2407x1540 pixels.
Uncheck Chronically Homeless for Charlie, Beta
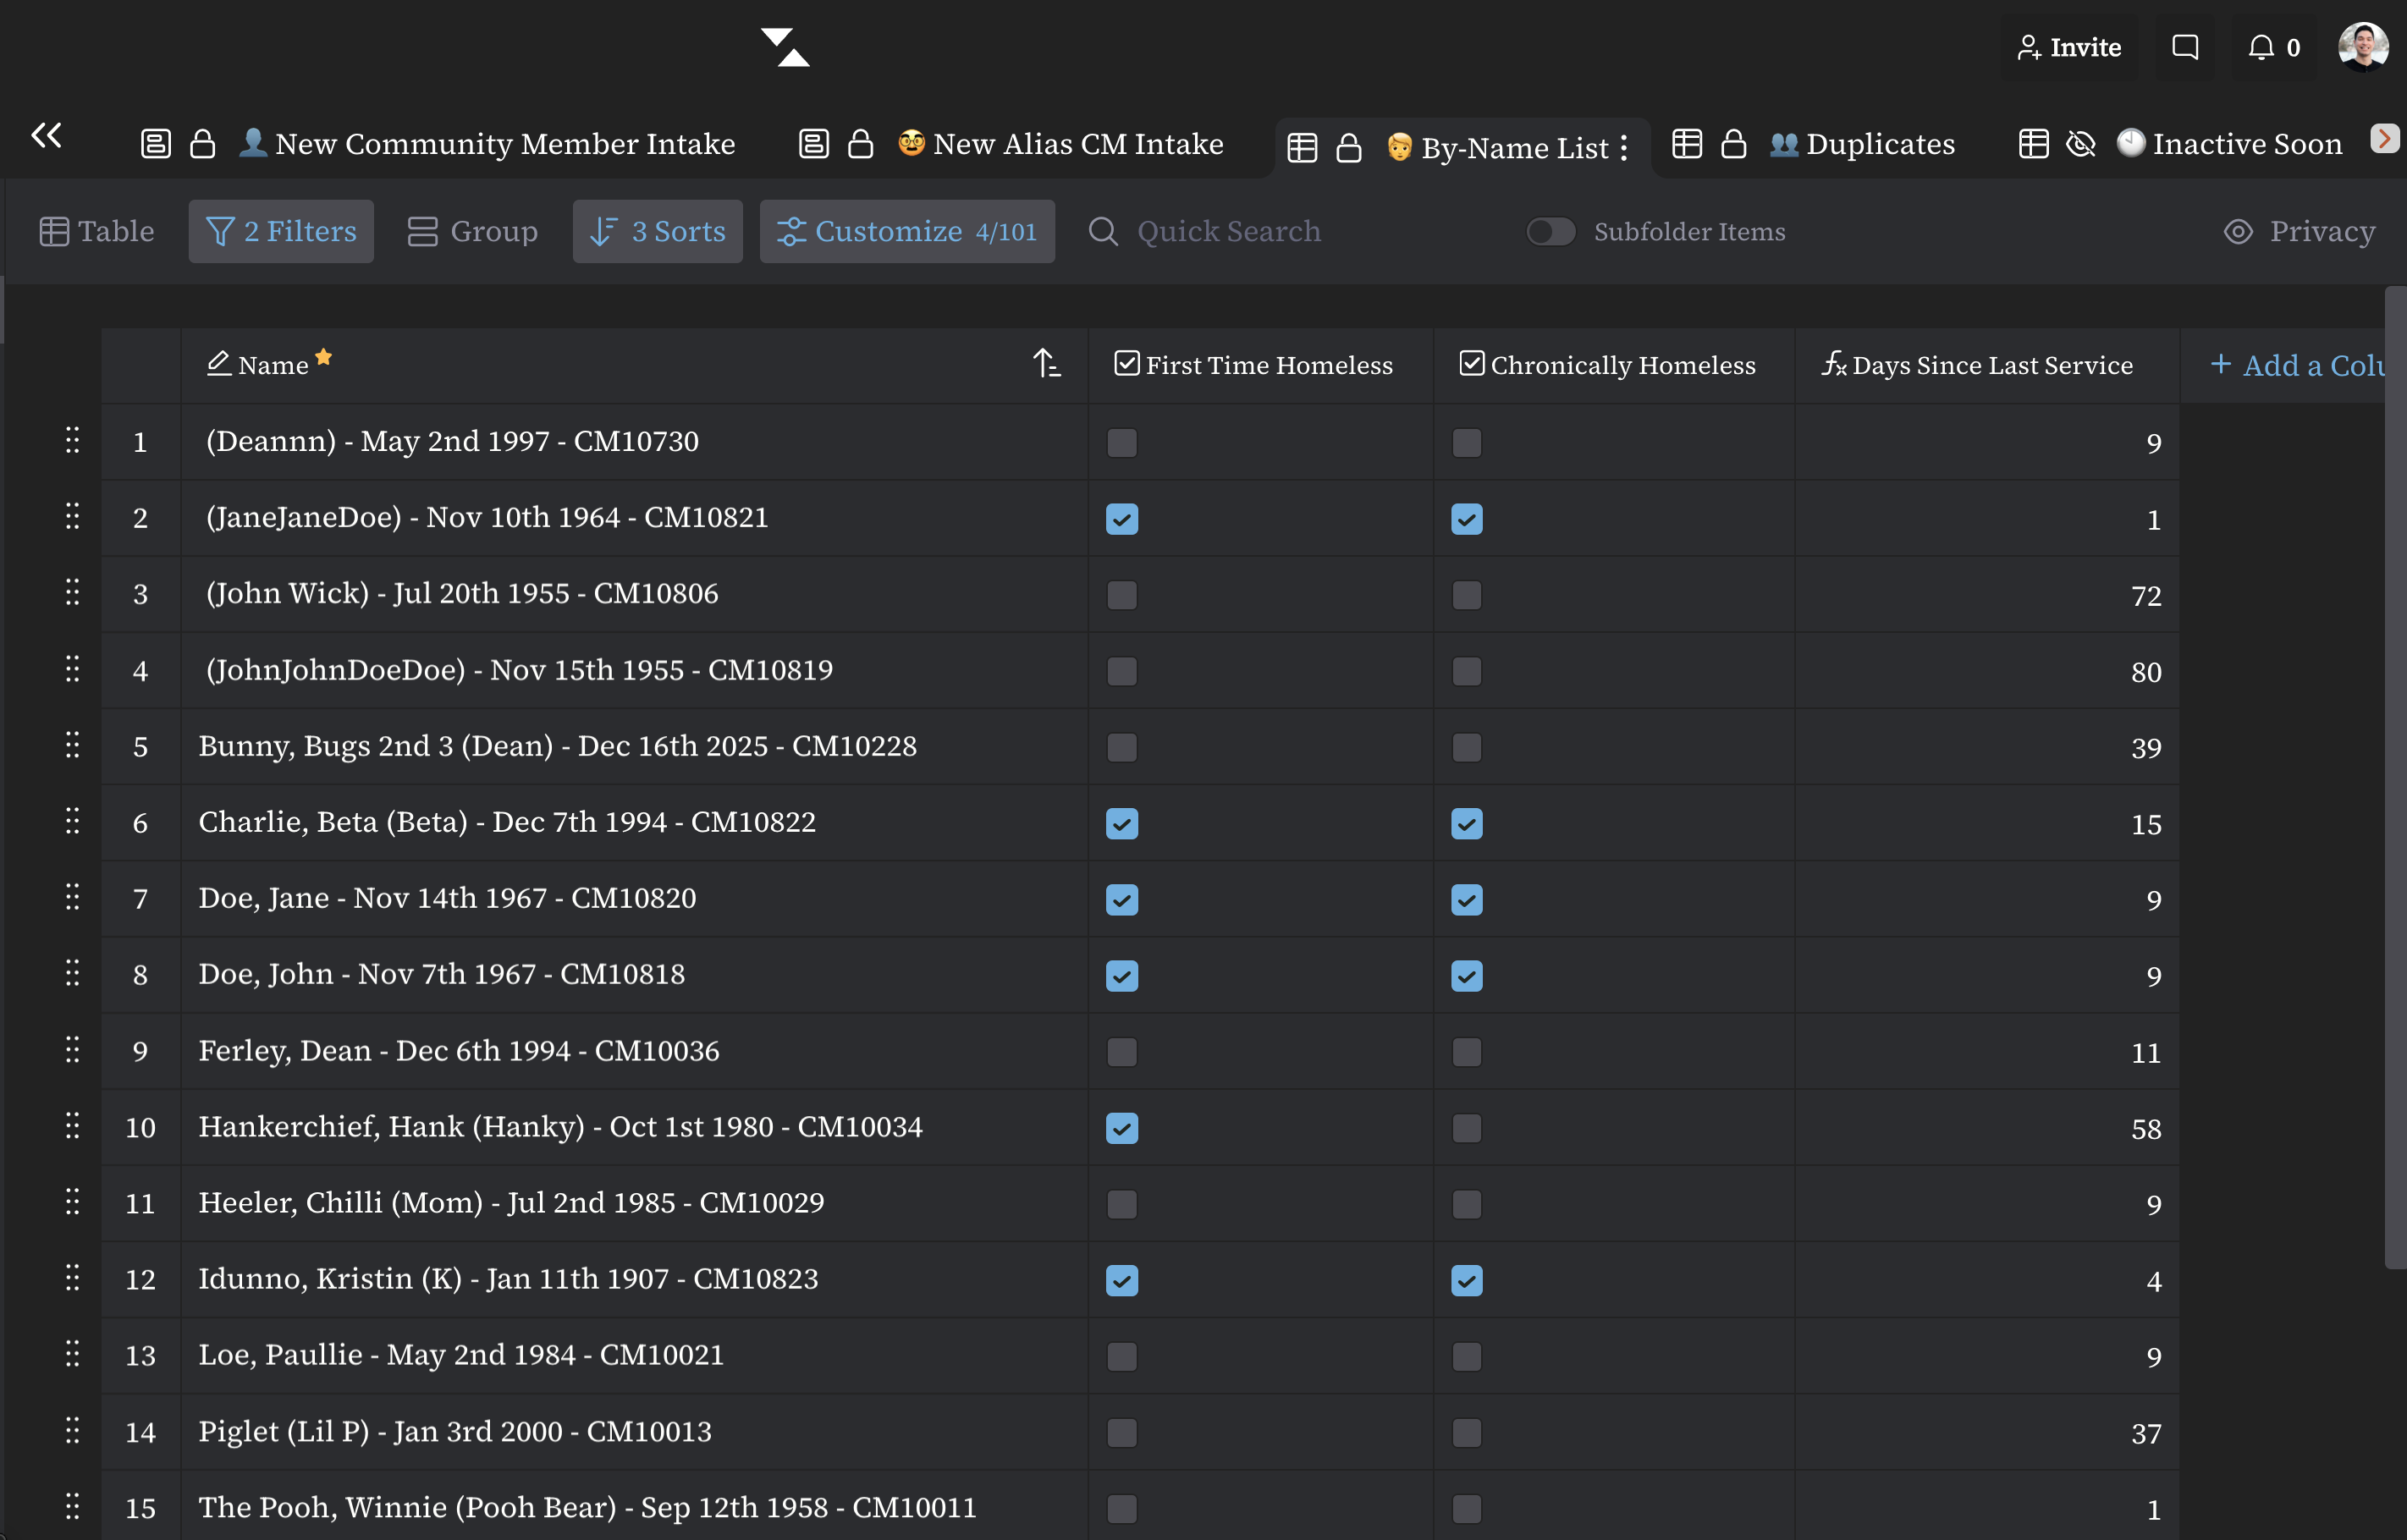[1466, 823]
